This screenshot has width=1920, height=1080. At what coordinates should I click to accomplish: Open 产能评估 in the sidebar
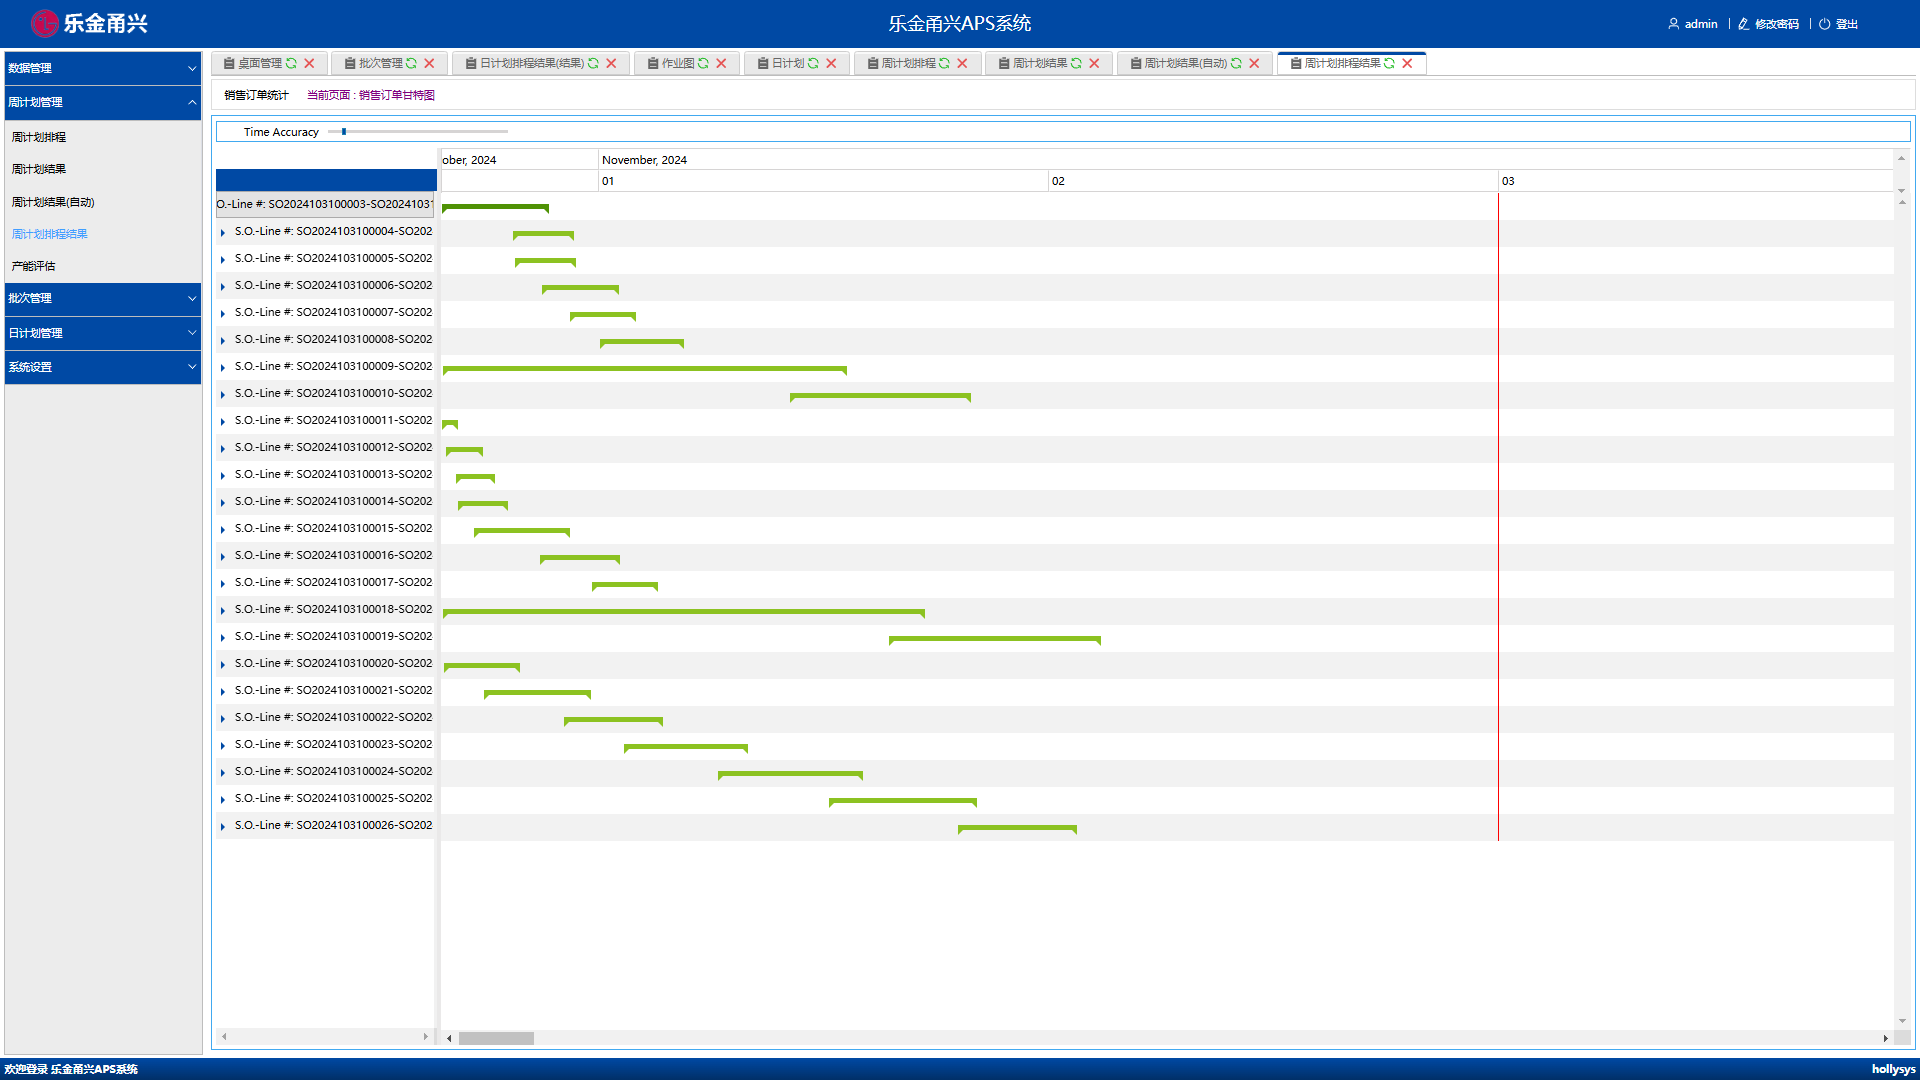coord(34,266)
